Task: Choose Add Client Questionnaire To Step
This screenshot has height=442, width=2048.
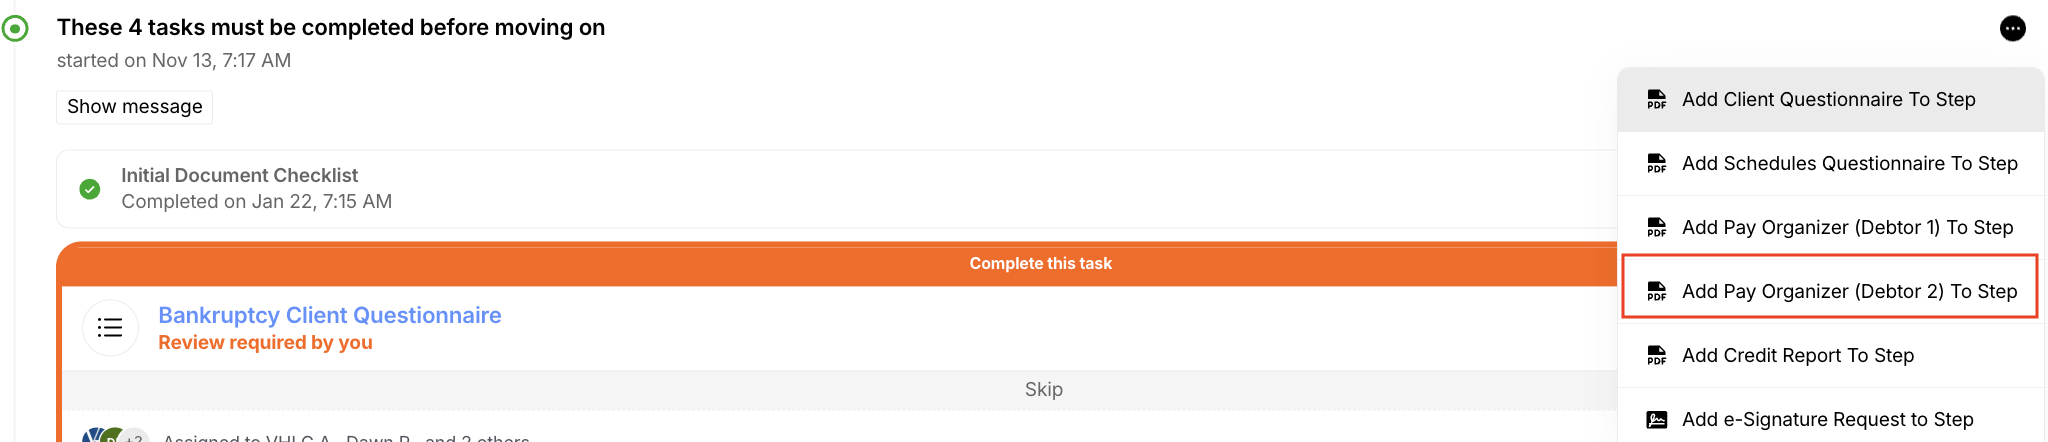Action: click(1828, 100)
